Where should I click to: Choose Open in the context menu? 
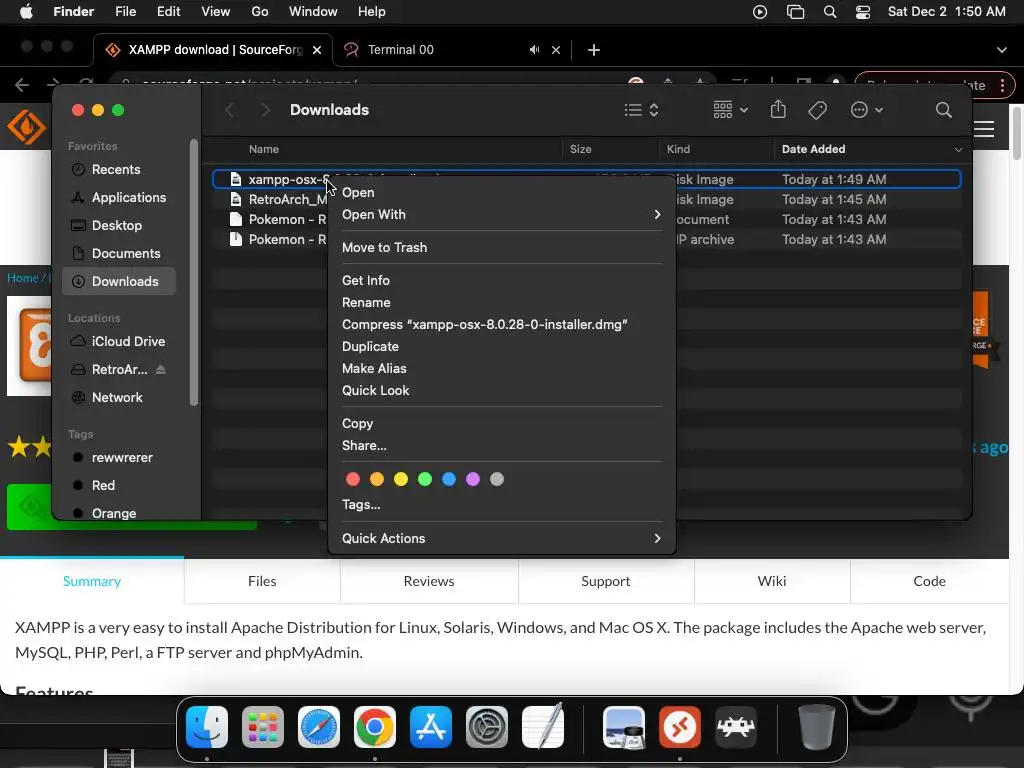click(x=501, y=193)
